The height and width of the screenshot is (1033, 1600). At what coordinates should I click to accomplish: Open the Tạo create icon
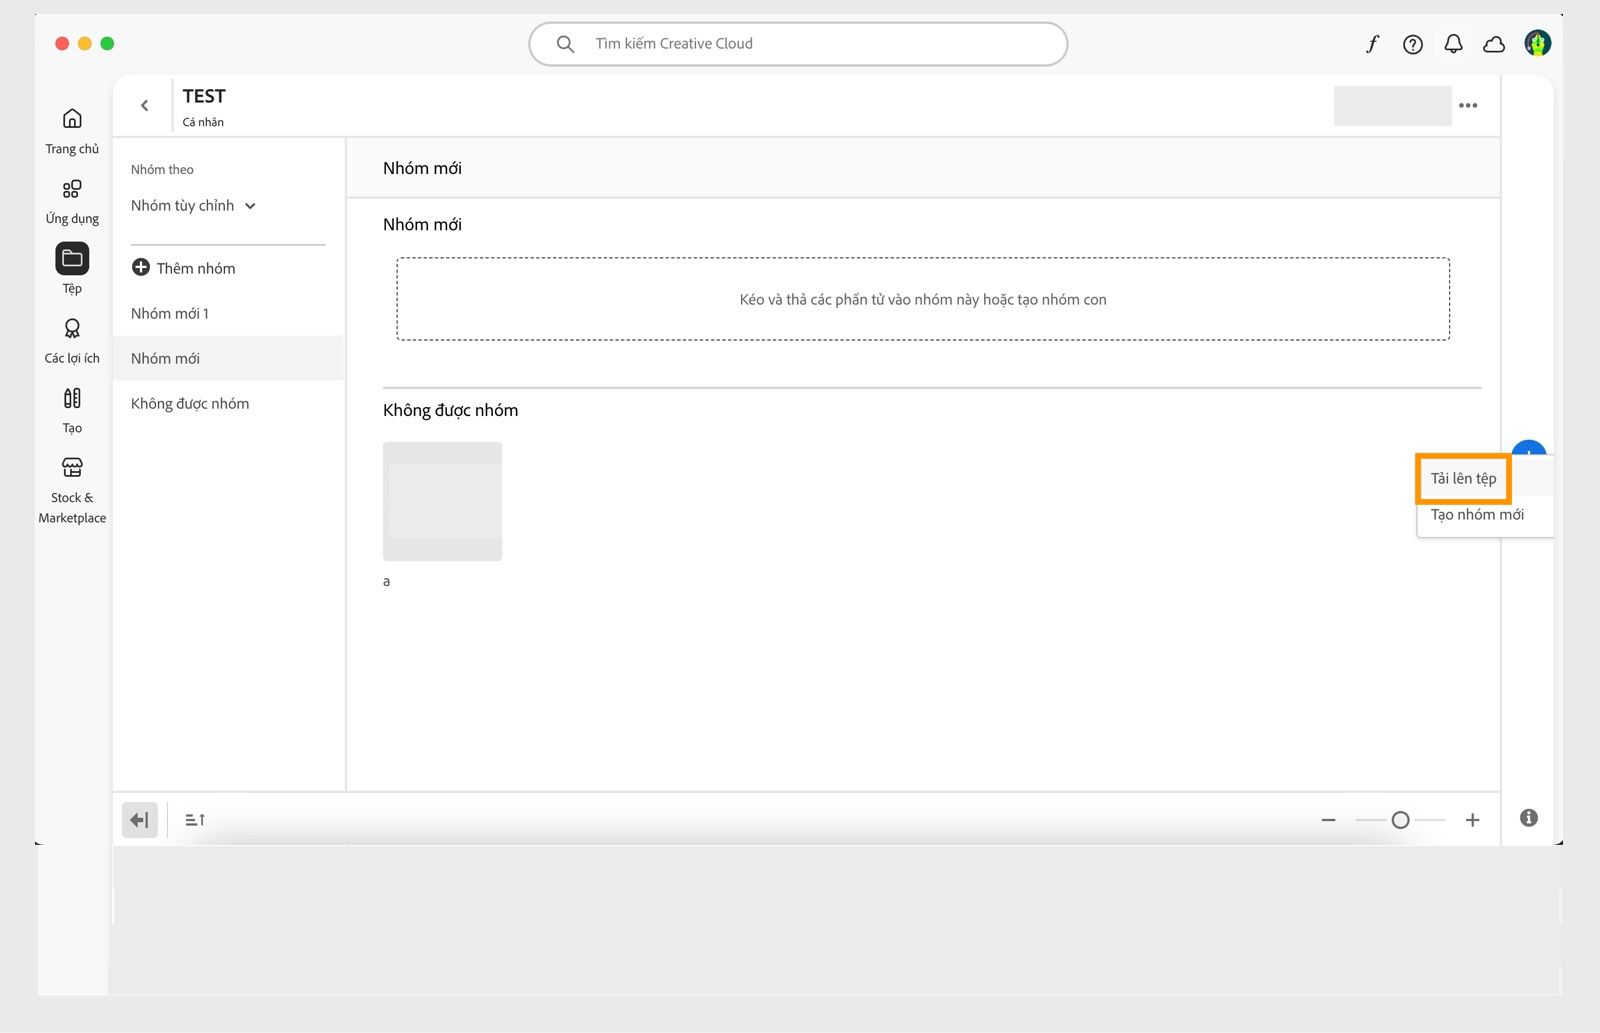coord(72,398)
